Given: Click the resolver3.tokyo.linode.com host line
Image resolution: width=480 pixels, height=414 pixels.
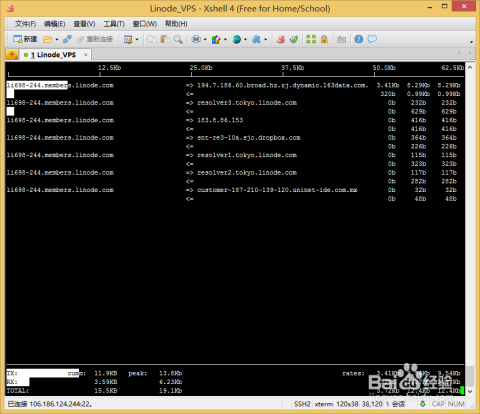Looking at the screenshot, I should click(247, 103).
